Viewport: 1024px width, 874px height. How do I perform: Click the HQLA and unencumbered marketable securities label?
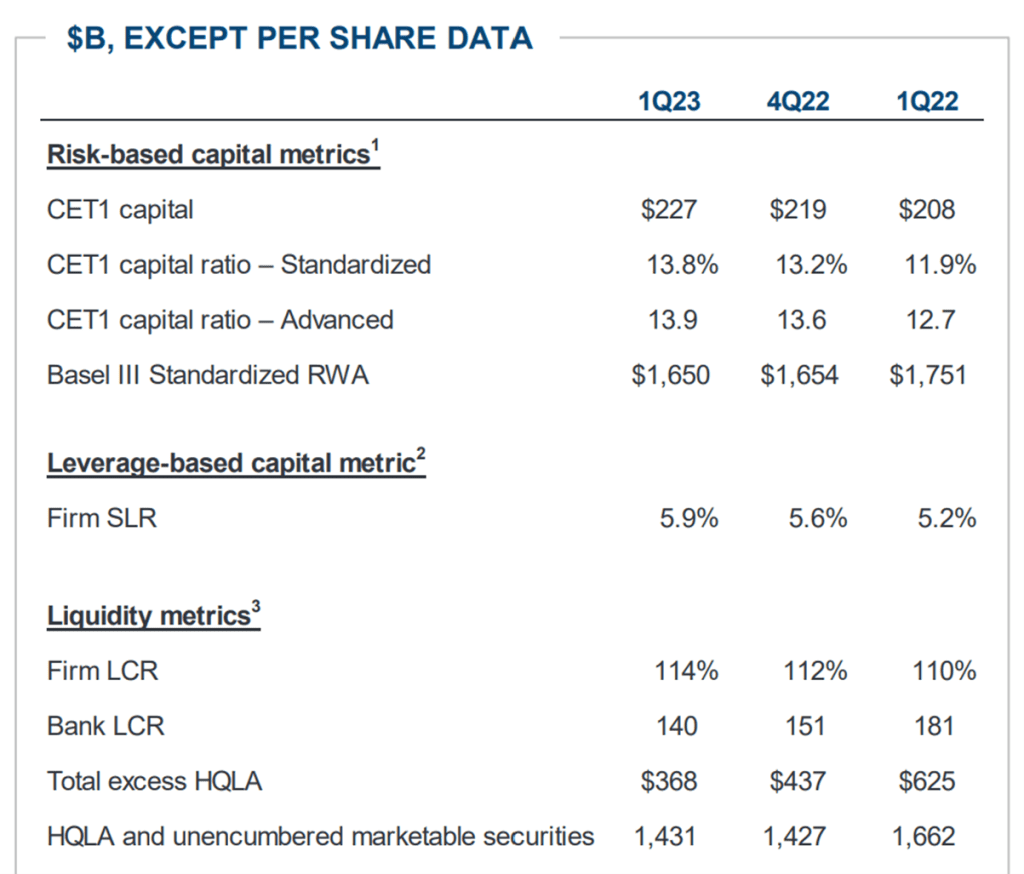tap(320, 835)
